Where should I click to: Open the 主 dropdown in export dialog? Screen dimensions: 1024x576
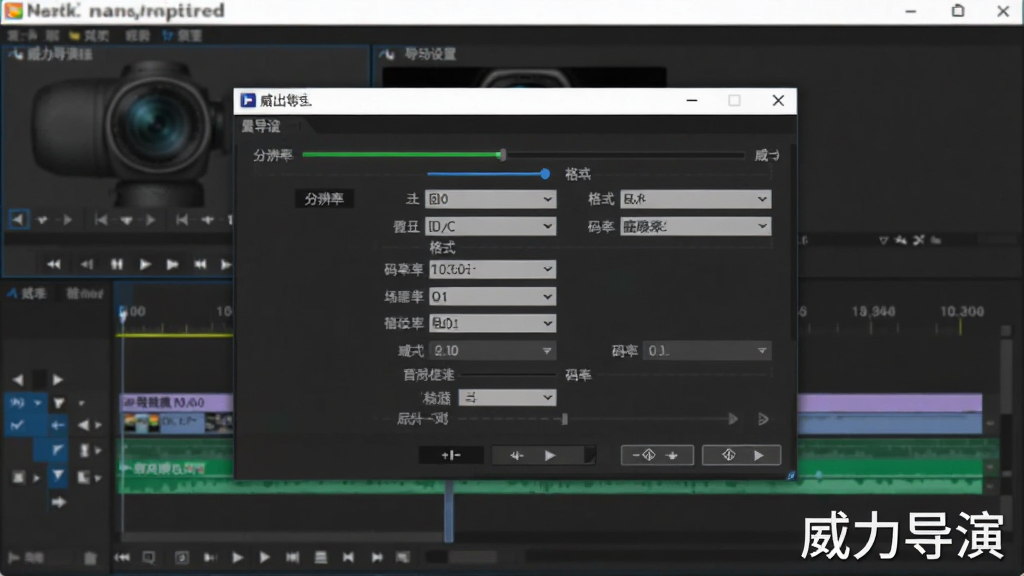click(490, 199)
